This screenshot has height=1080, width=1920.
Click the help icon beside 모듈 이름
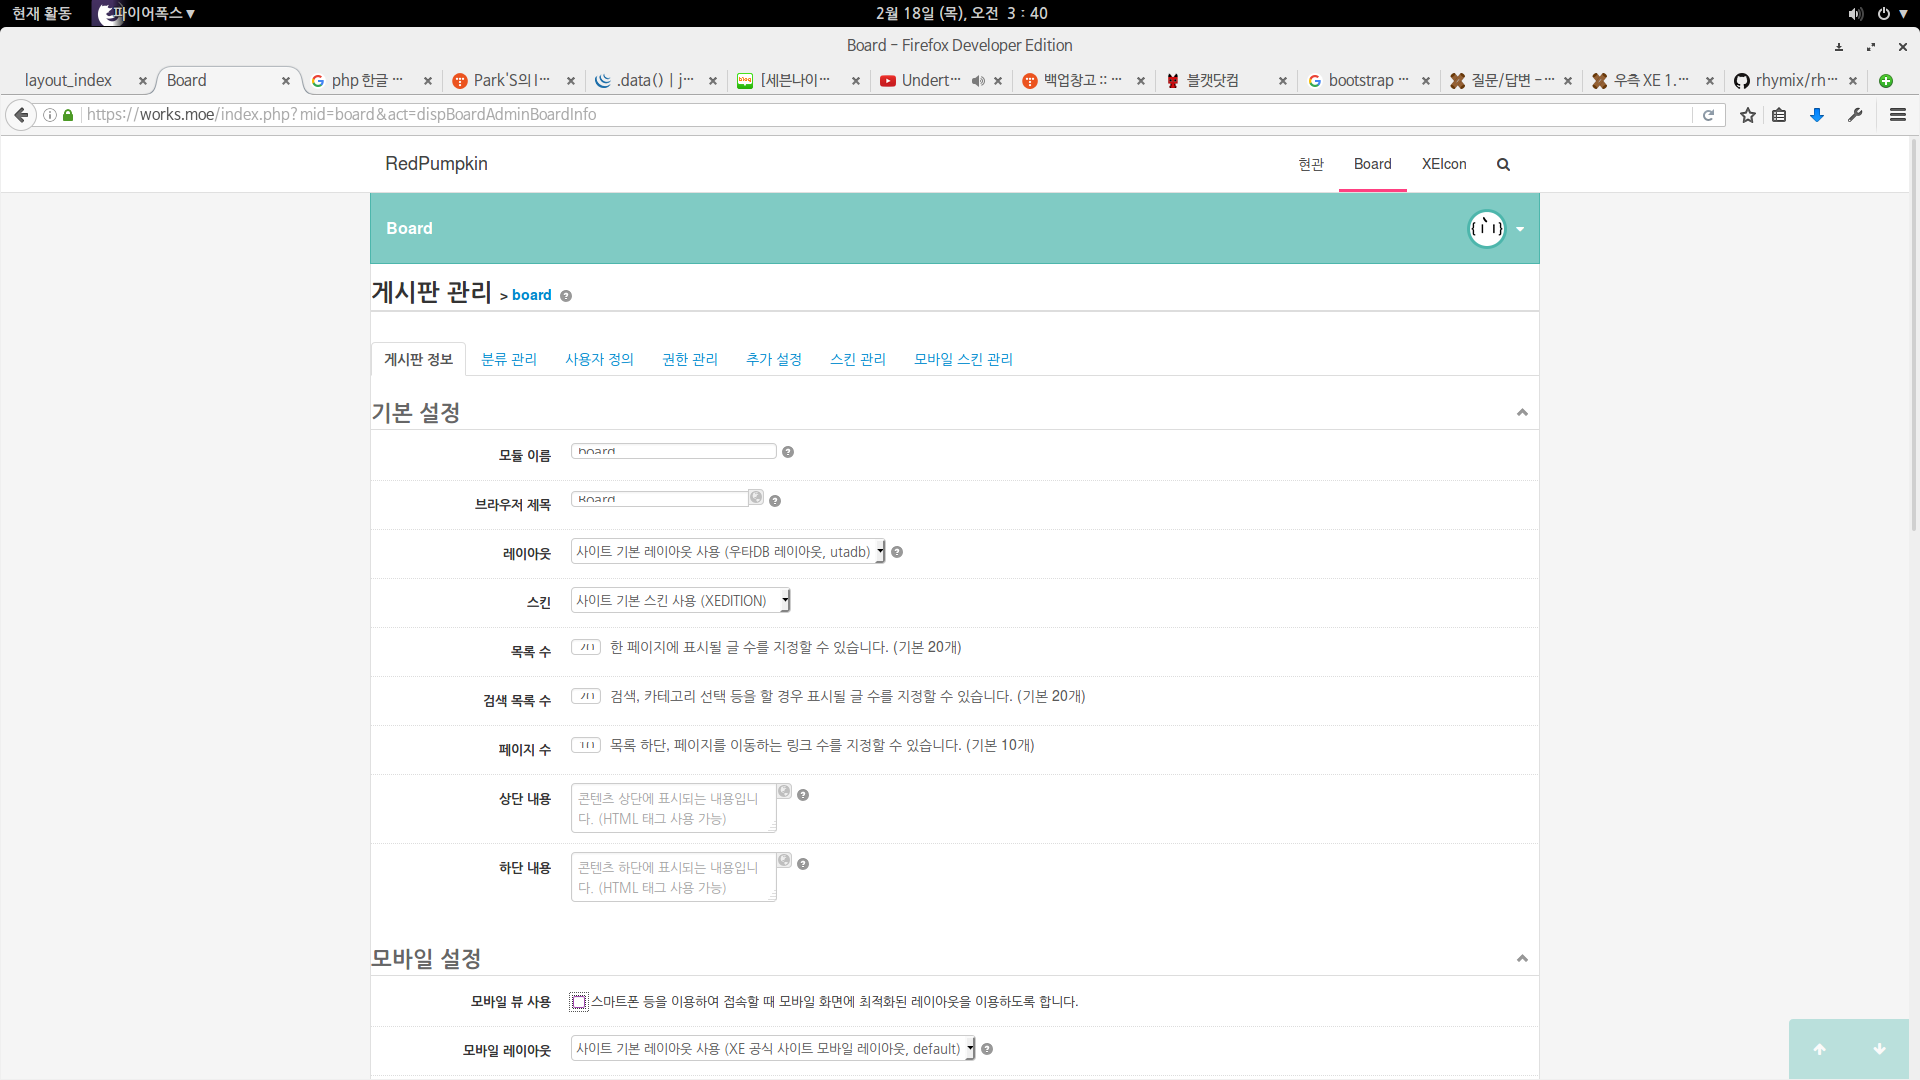click(788, 452)
